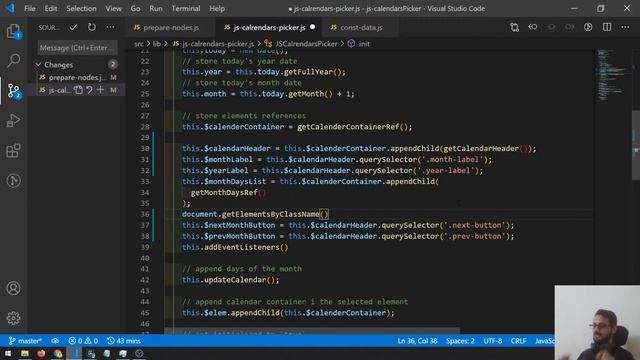Change CRLF end of line sequence
The height and width of the screenshot is (360, 640).
tap(518, 341)
